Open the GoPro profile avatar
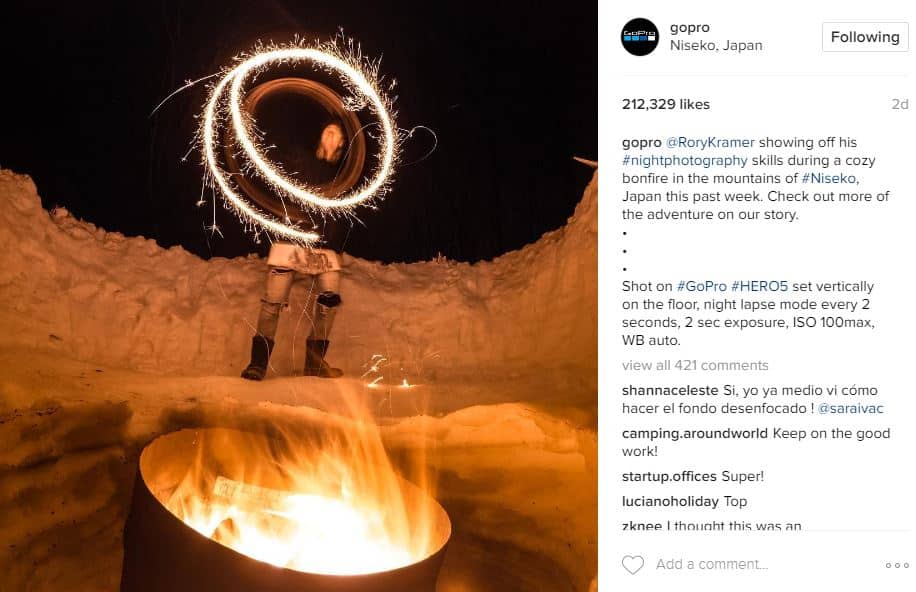 pos(640,37)
